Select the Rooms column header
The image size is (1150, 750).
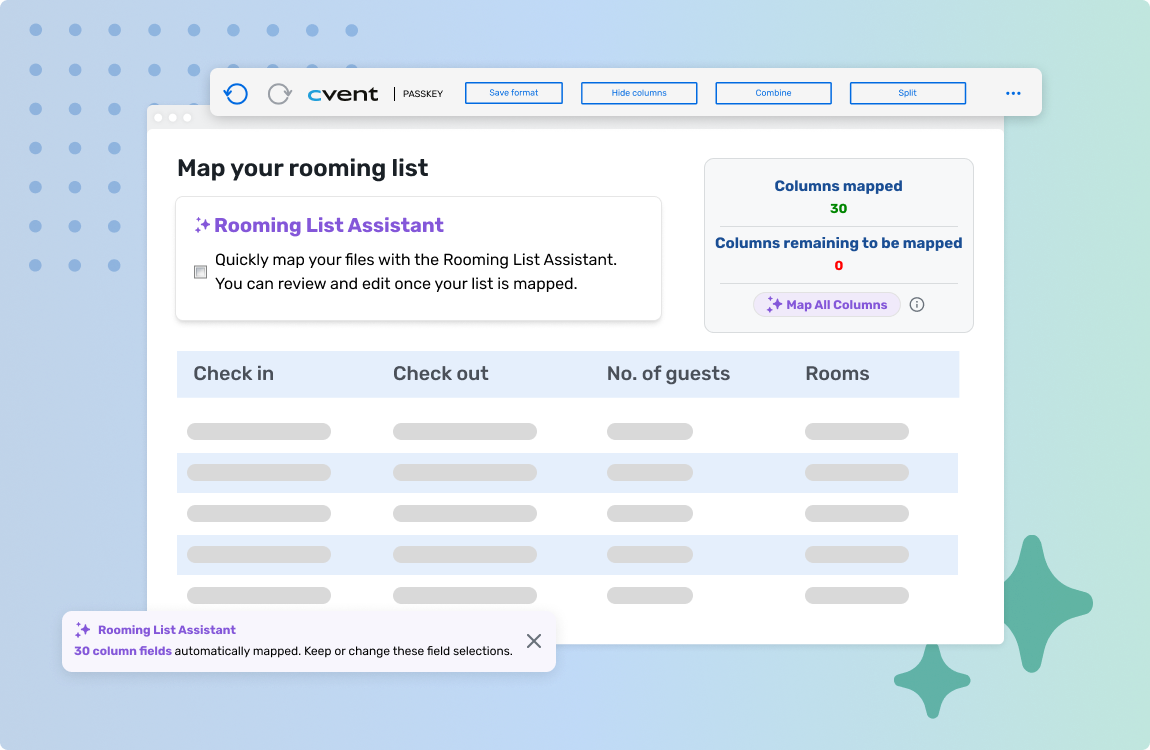pyautogui.click(x=837, y=373)
